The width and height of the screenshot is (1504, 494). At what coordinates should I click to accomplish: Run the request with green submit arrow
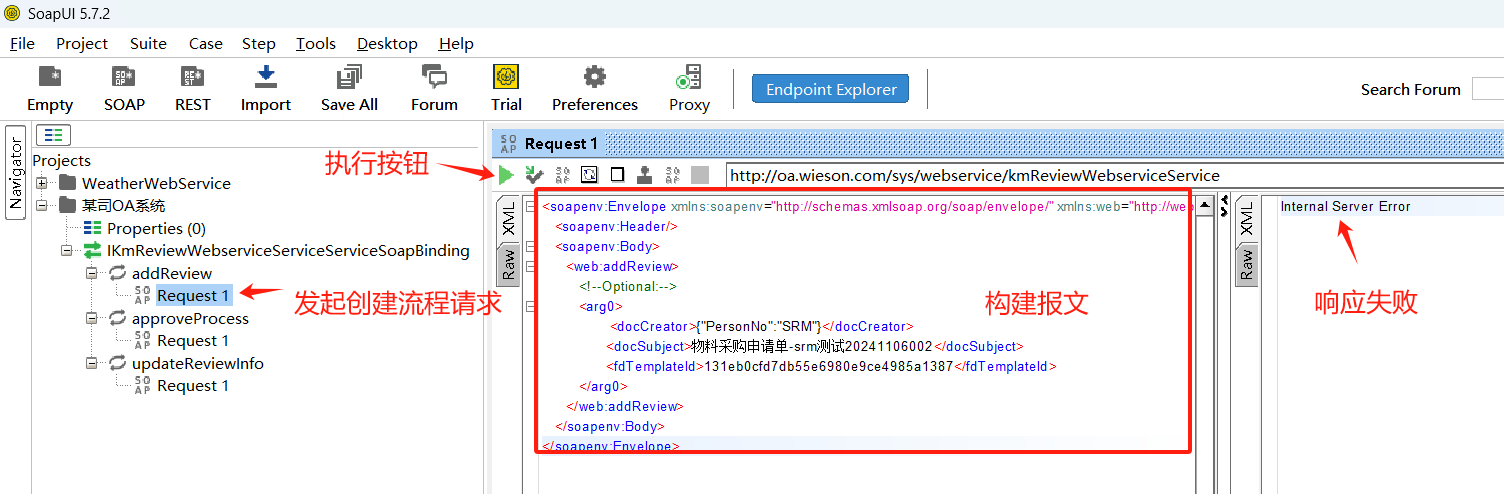506,175
